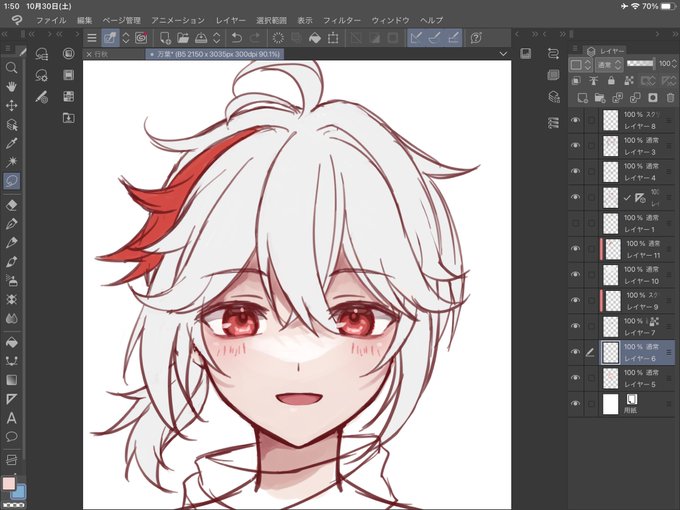Select the Hand move tool
This screenshot has height=510, width=680.
click(x=12, y=86)
